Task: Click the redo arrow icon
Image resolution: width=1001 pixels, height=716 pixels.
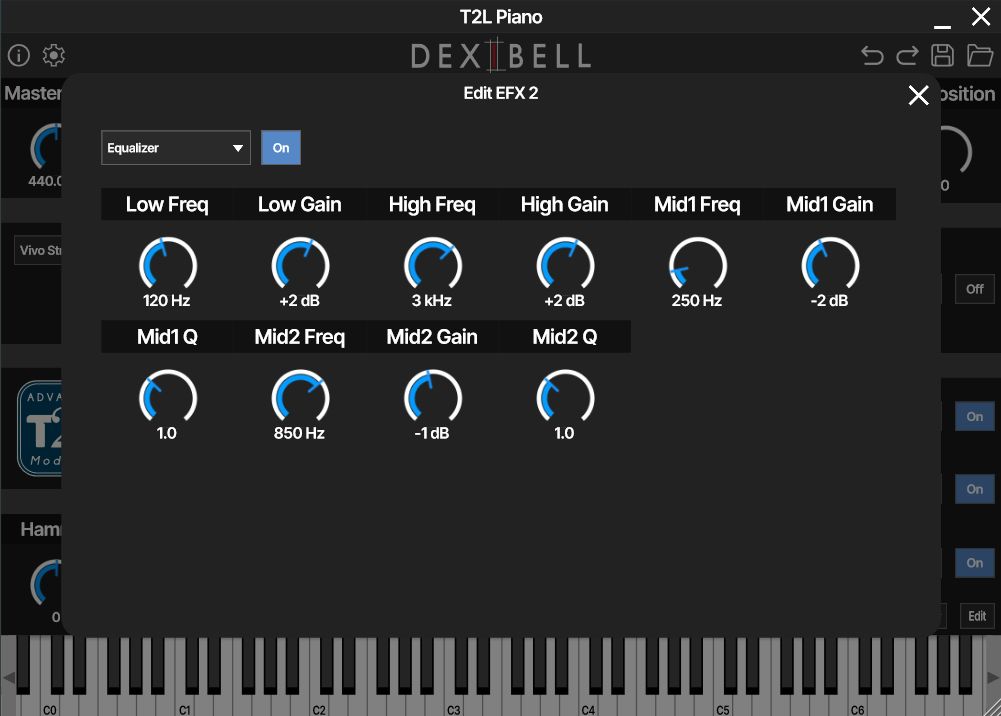Action: tap(907, 56)
